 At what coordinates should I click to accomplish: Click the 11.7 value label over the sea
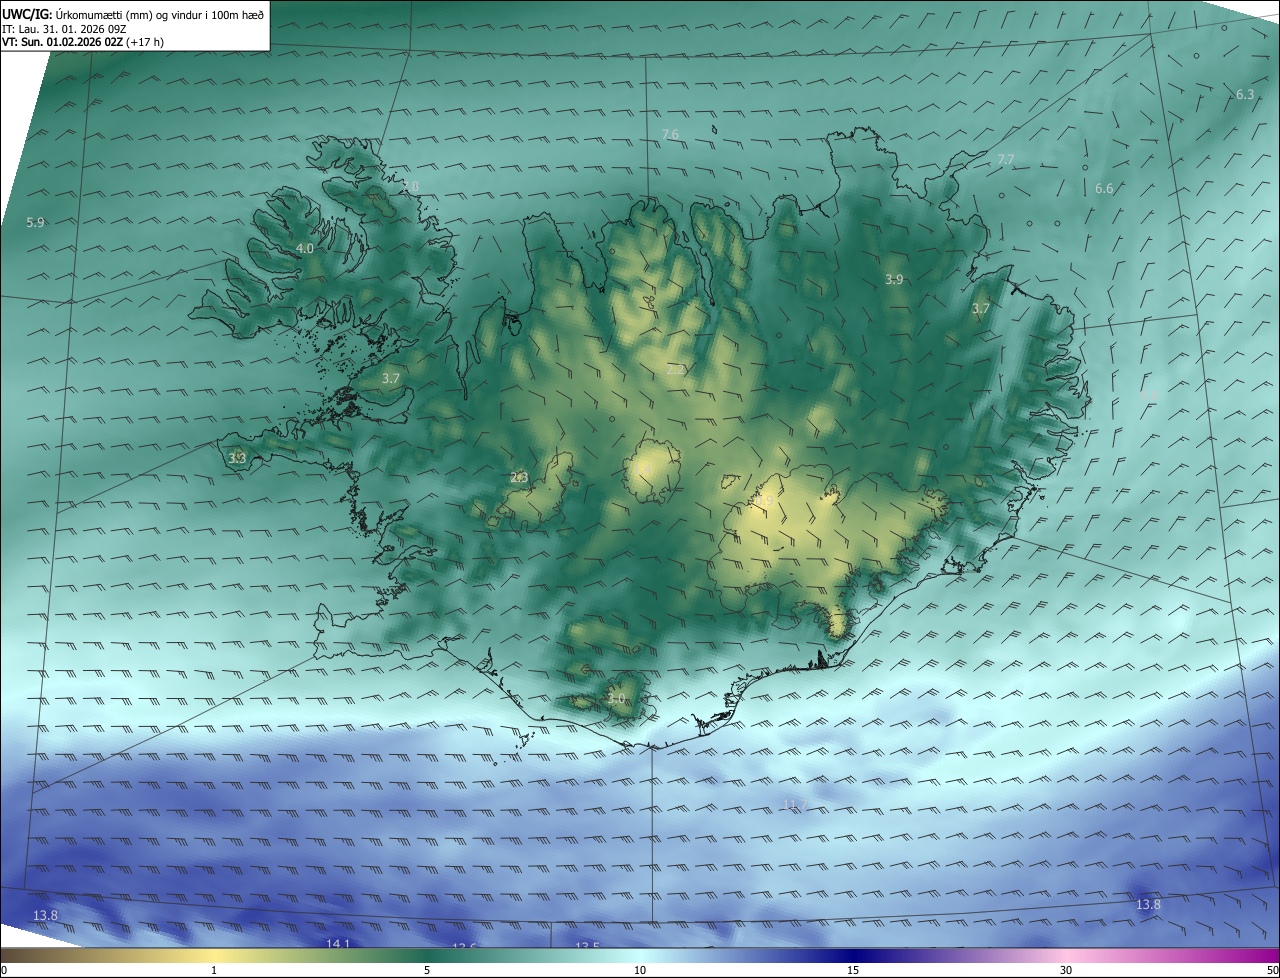coord(794,804)
